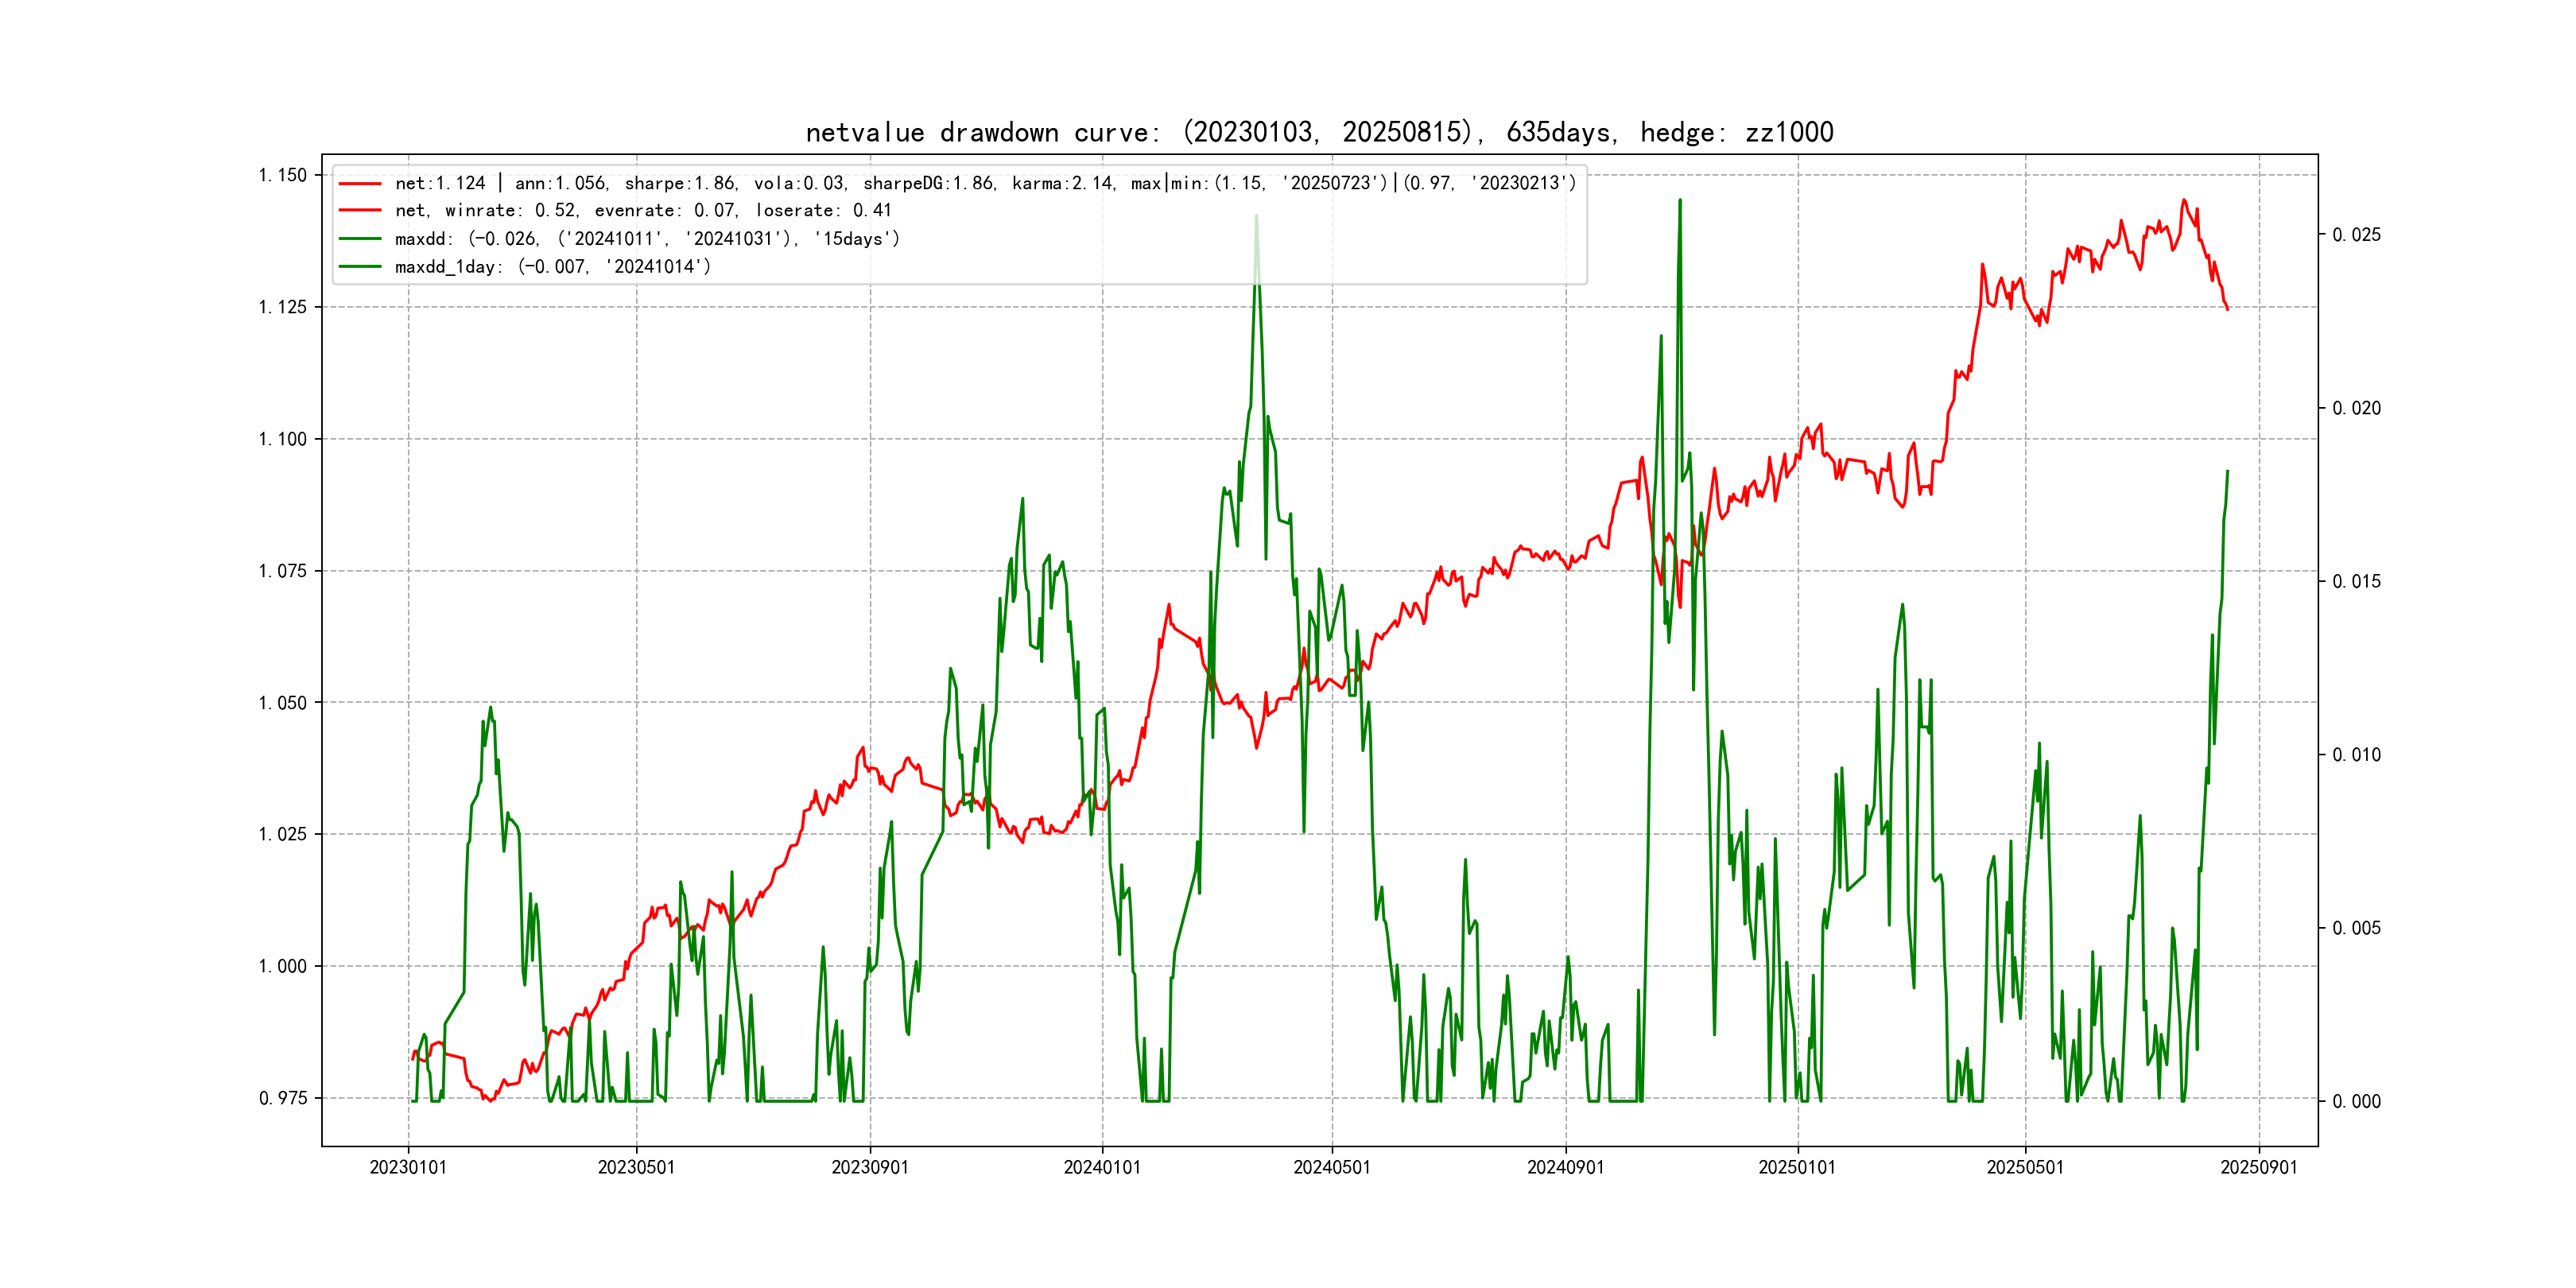Click the red line swatch for net:1.124 legend
The height and width of the screenshot is (1288, 2576).
click(x=360, y=184)
